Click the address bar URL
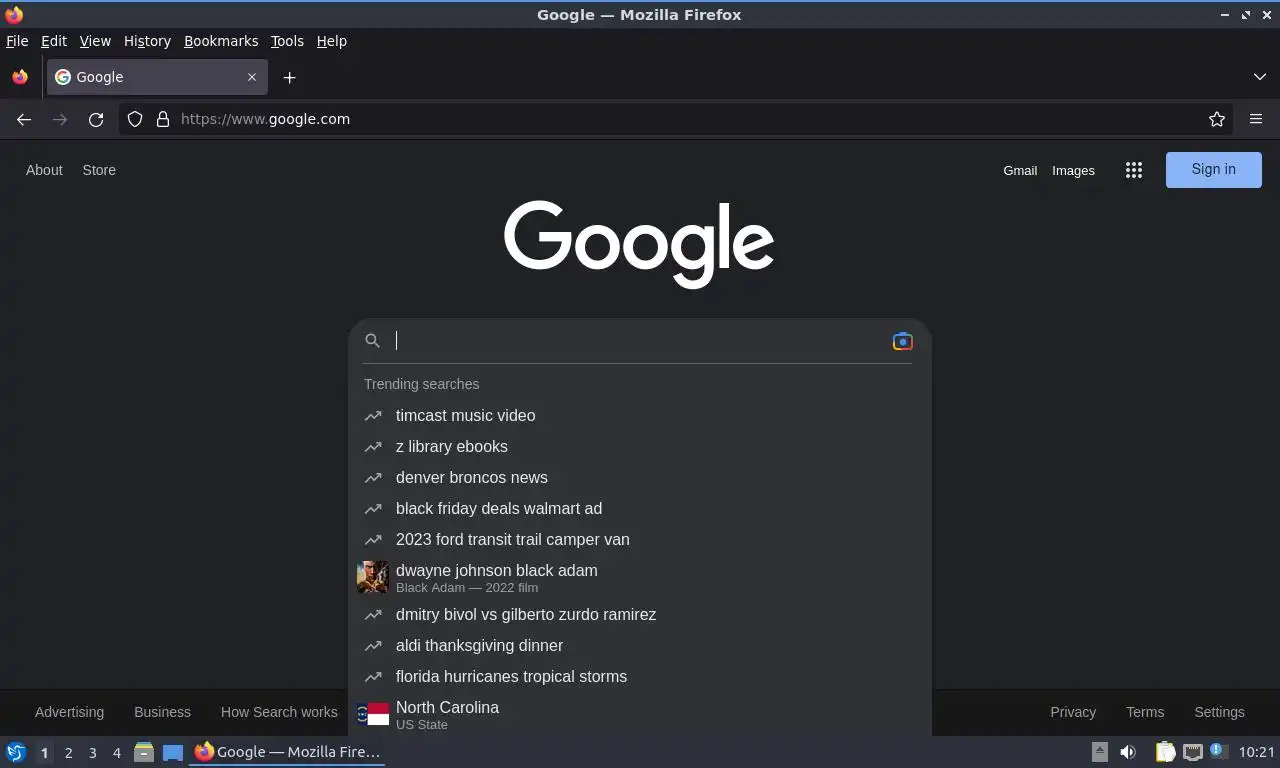This screenshot has height=768, width=1280. click(x=265, y=119)
